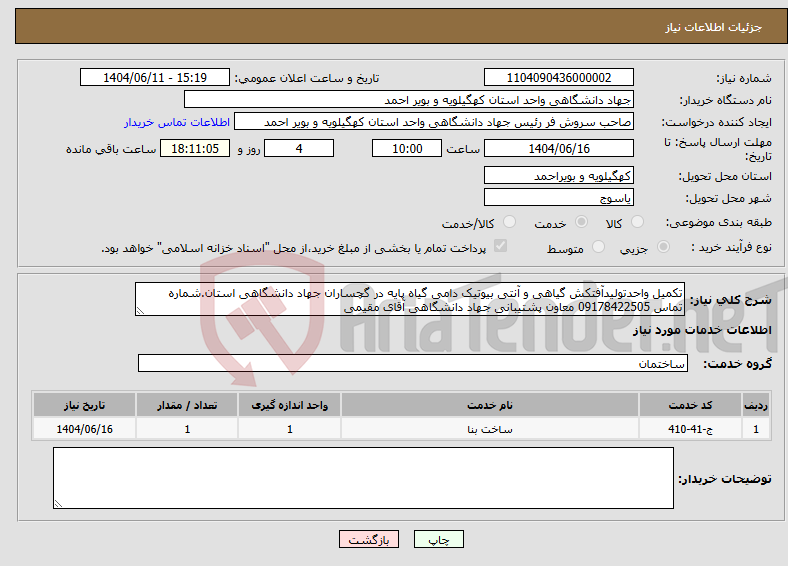Click the استان محل تحویل label
The height and width of the screenshot is (566, 788).
click(725, 176)
